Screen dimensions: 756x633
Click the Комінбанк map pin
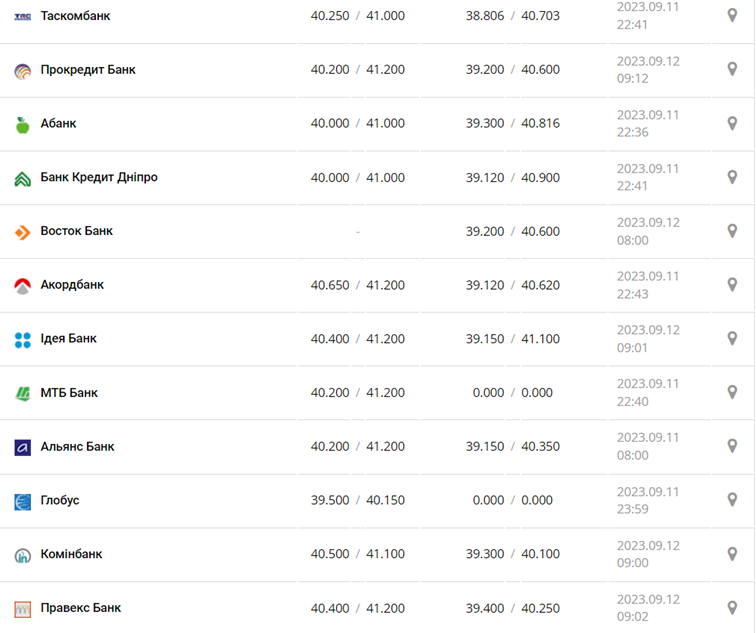(x=732, y=554)
